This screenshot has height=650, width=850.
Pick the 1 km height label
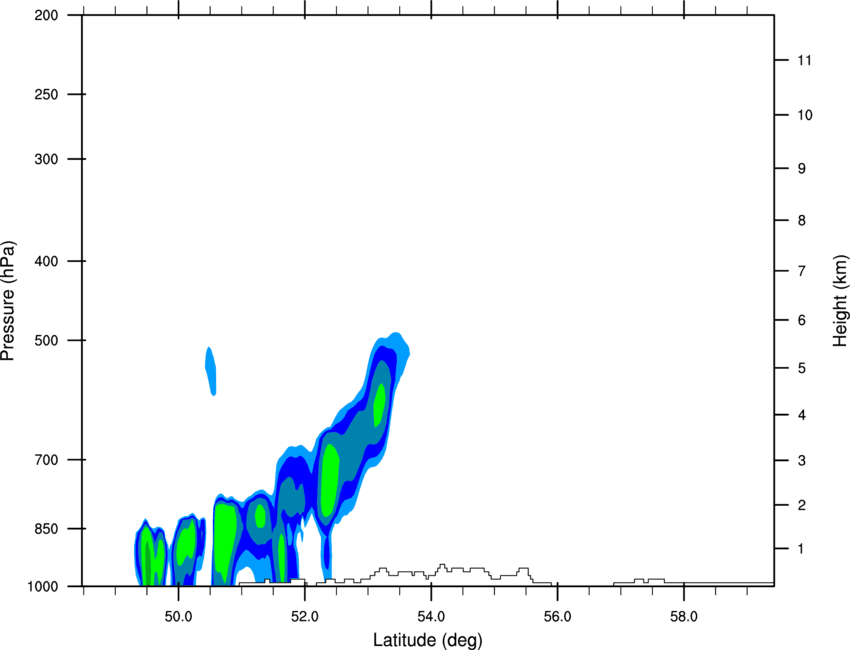(x=801, y=549)
